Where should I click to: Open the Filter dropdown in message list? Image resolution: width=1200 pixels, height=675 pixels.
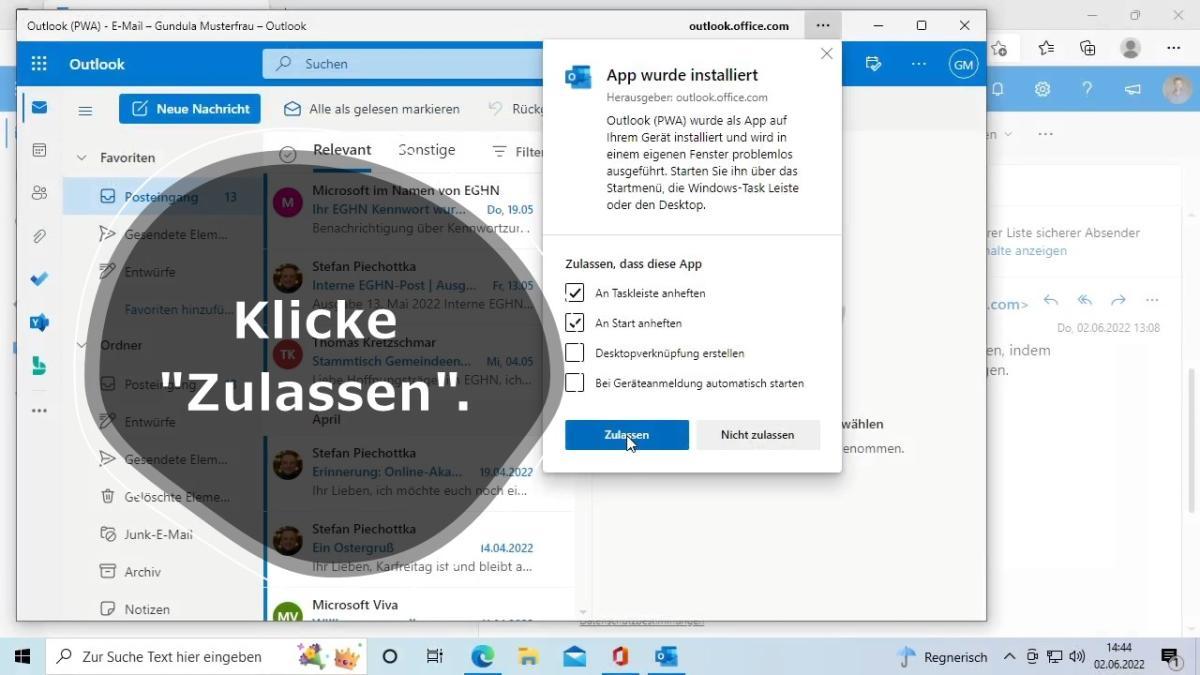pos(518,152)
